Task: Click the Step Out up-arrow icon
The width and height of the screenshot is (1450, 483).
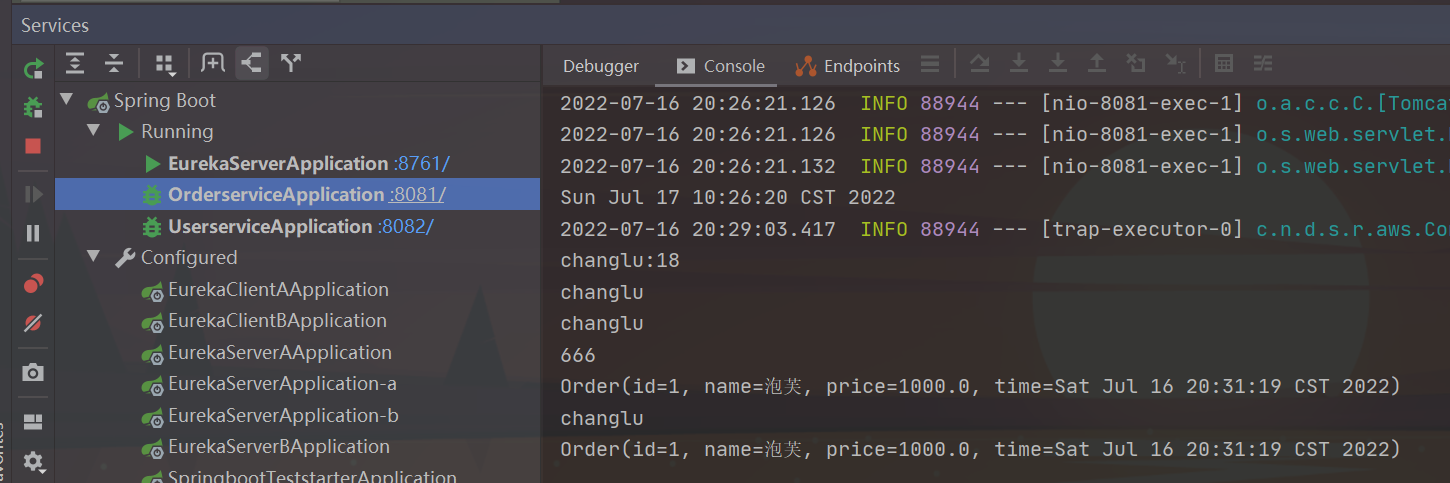Action: 1097,64
